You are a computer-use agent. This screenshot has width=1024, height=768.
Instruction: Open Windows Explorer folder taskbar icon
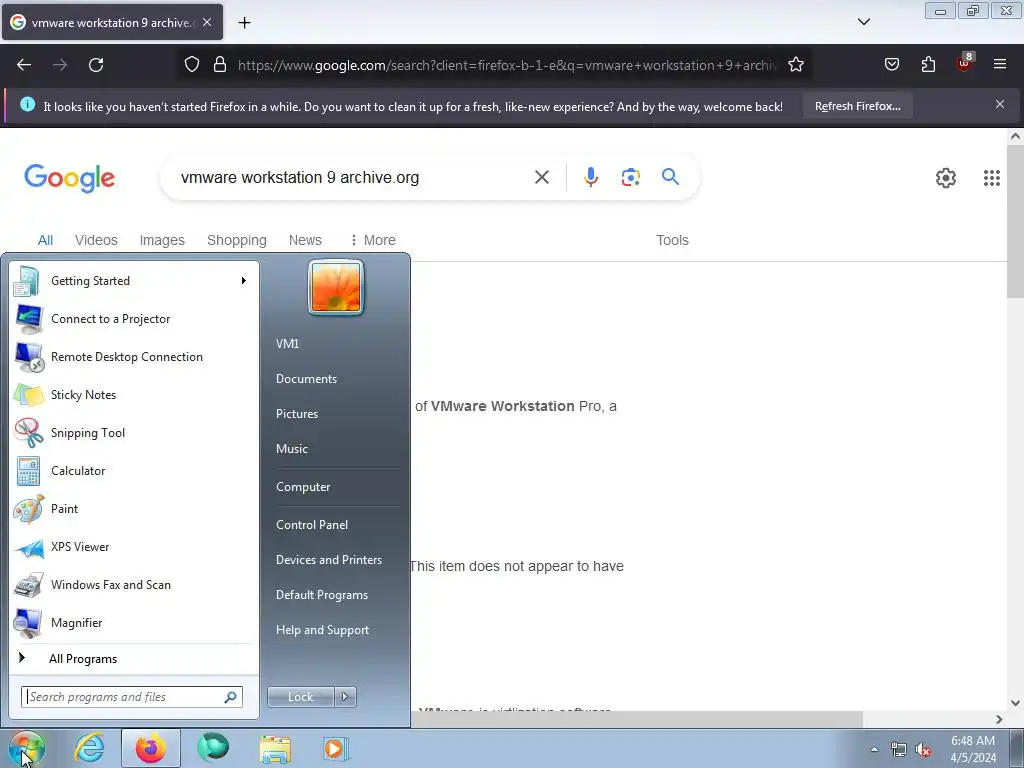275,748
